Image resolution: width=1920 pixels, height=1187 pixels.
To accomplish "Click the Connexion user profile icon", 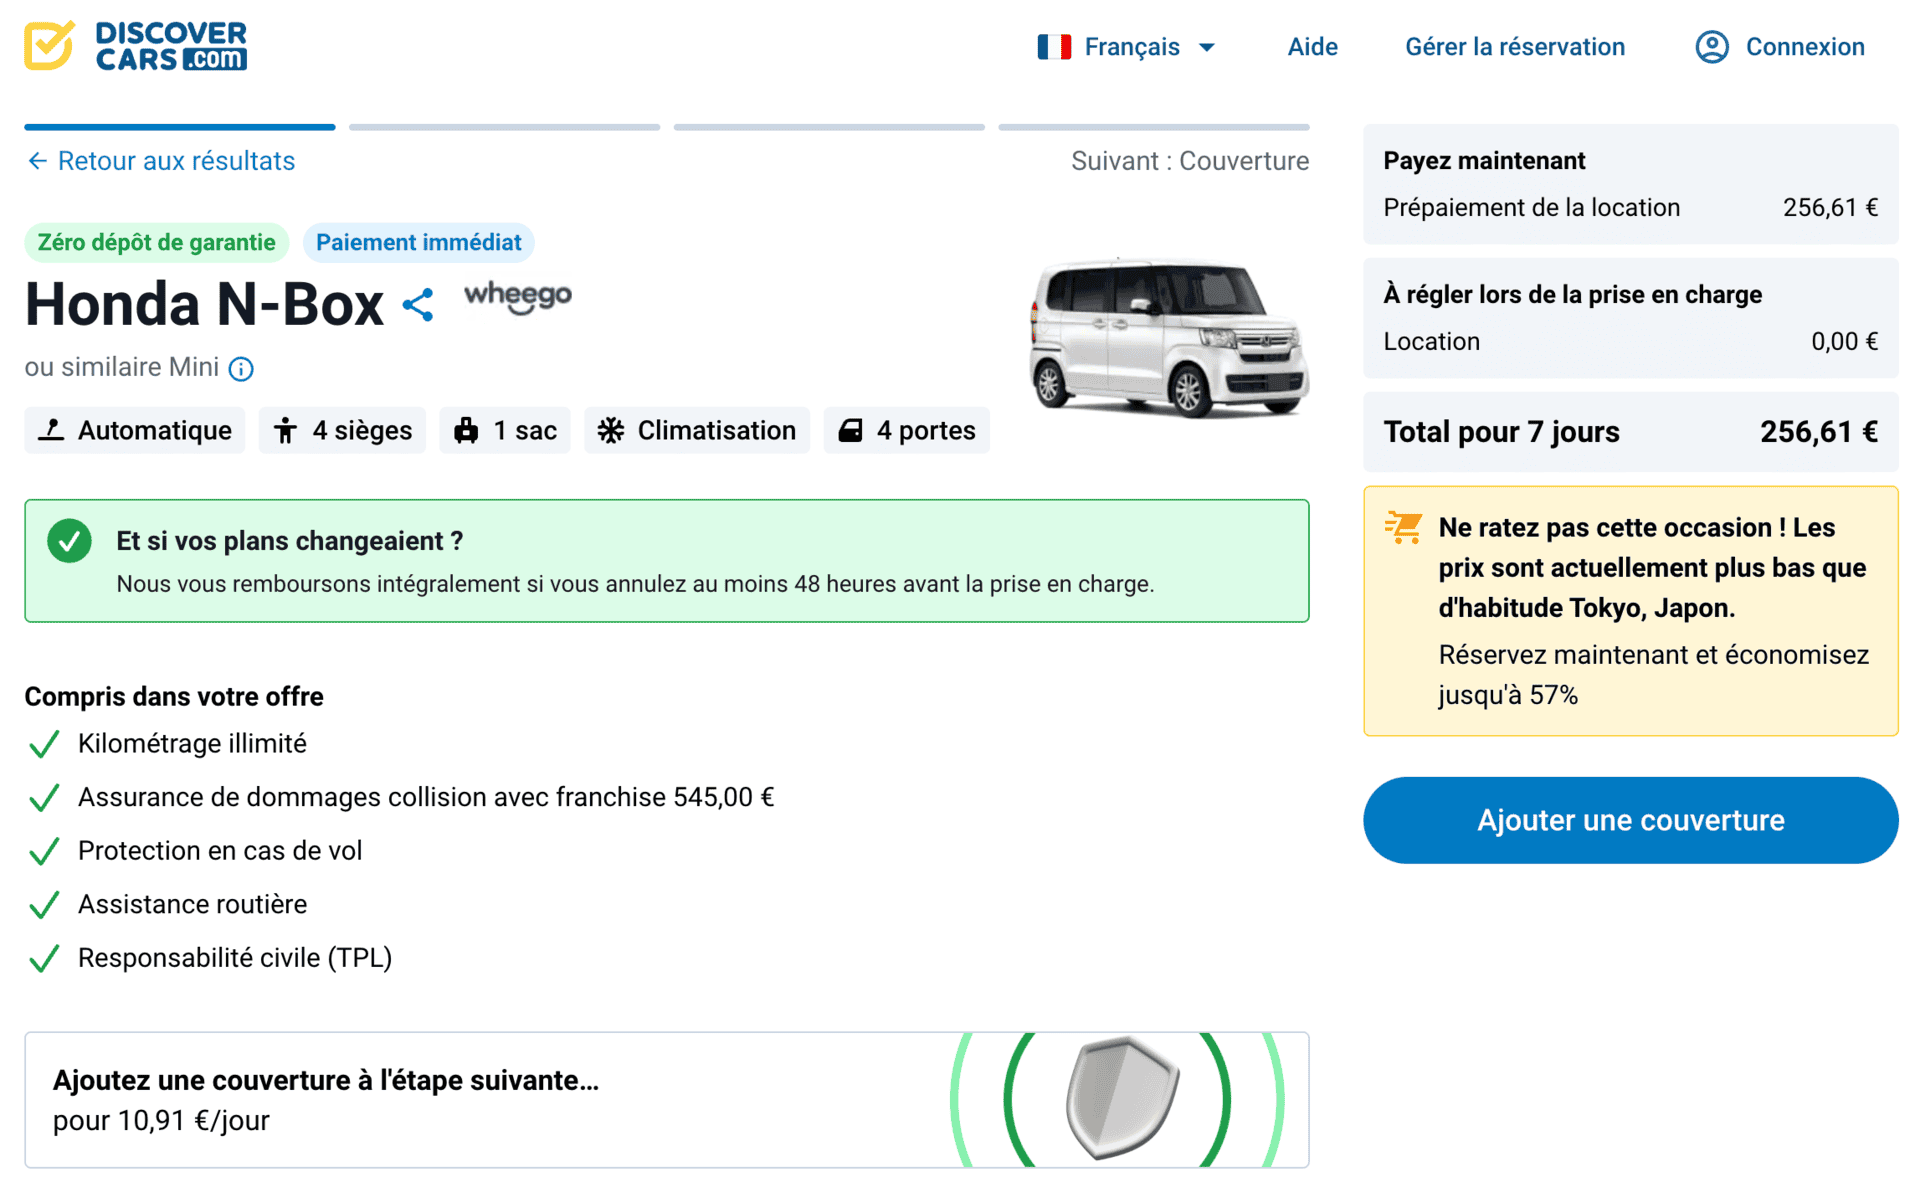I will tap(1712, 47).
